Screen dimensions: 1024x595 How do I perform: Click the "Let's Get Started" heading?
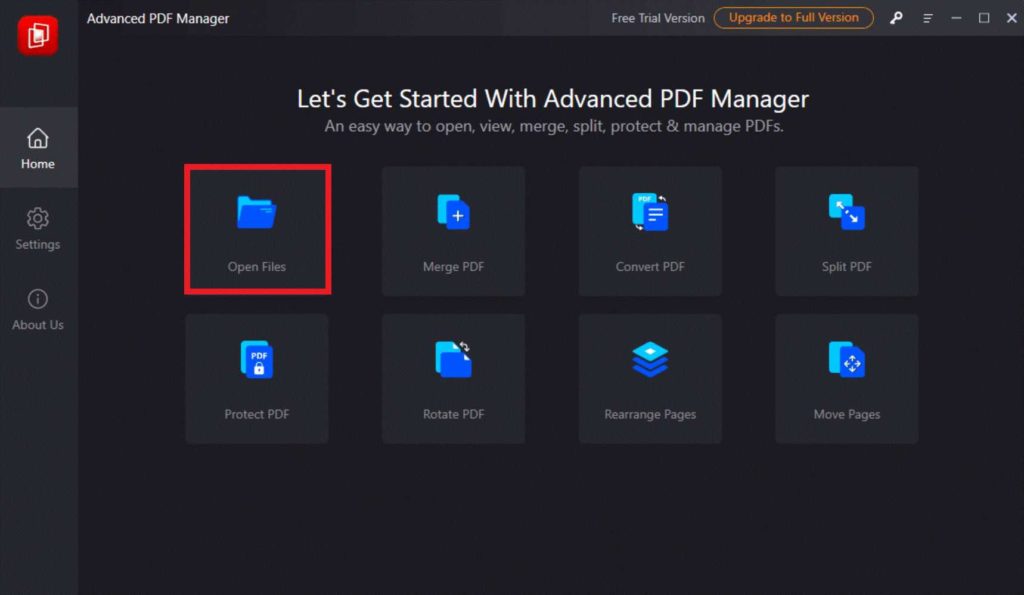click(552, 99)
